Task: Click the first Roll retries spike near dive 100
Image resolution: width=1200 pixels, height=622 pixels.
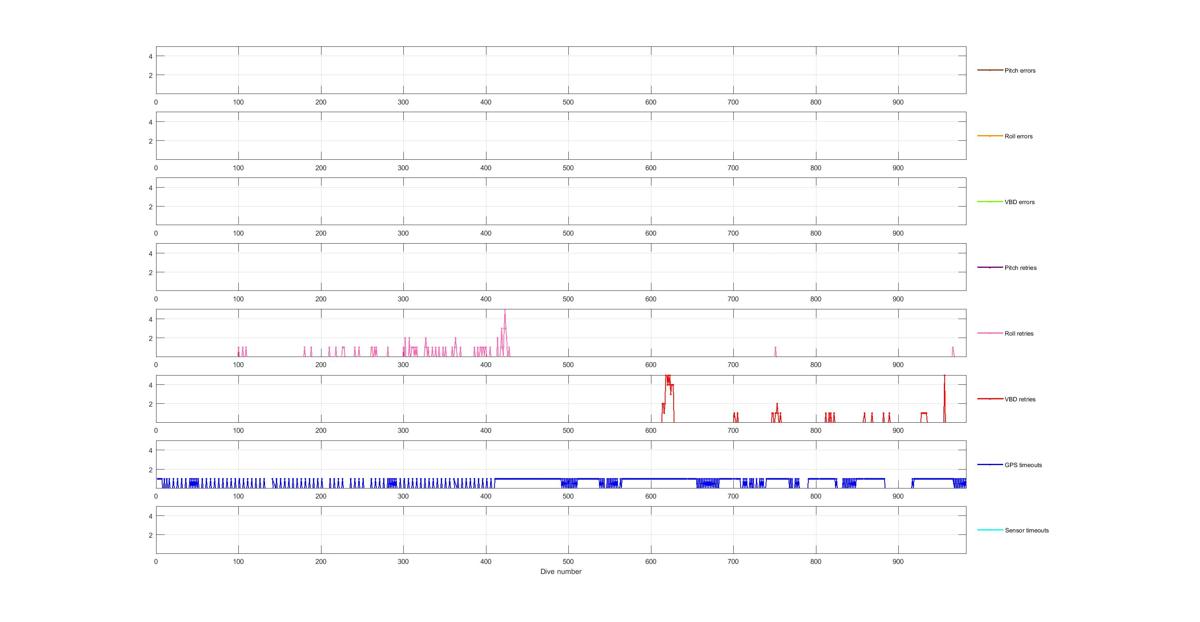Action: pos(239,350)
